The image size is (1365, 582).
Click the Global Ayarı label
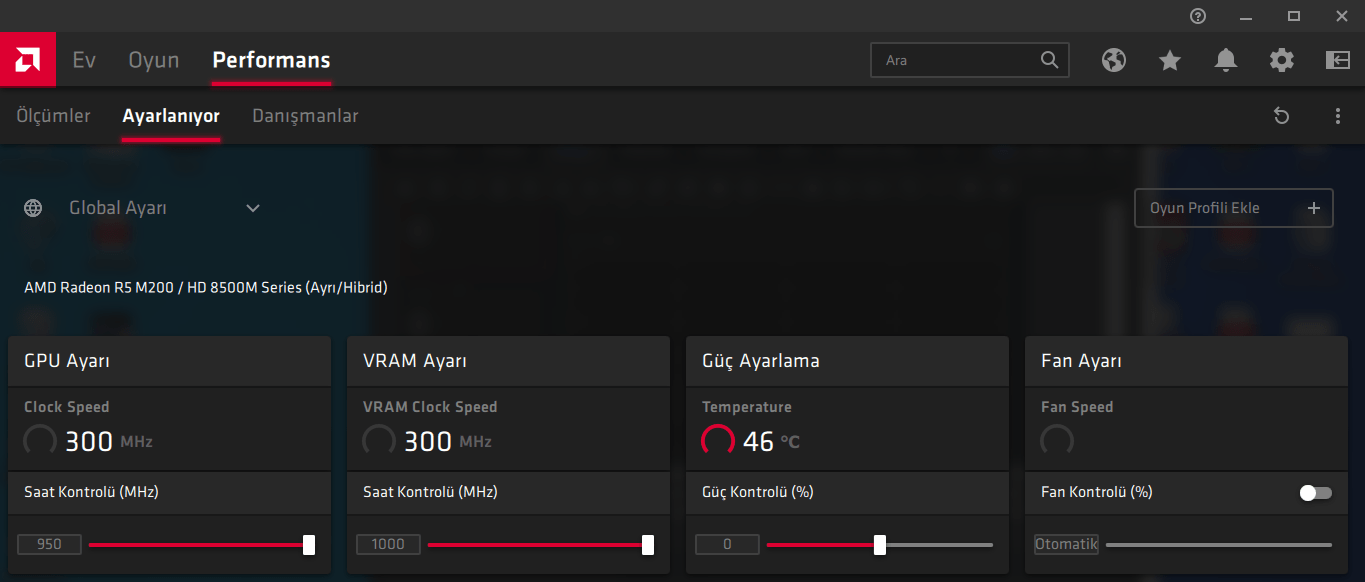[118, 208]
